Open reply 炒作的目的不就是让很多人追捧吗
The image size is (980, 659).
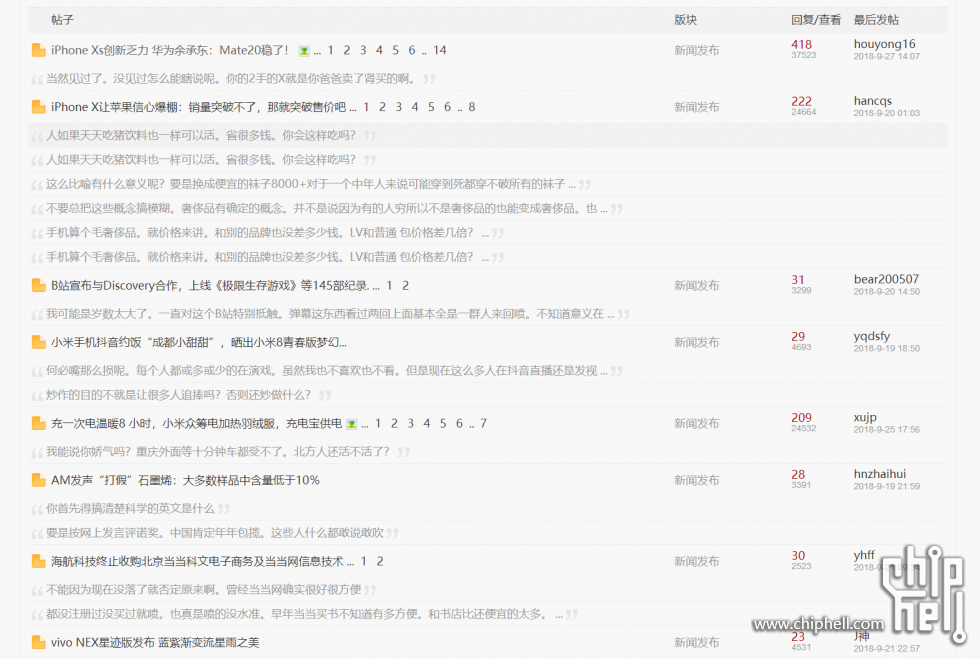click(178, 395)
